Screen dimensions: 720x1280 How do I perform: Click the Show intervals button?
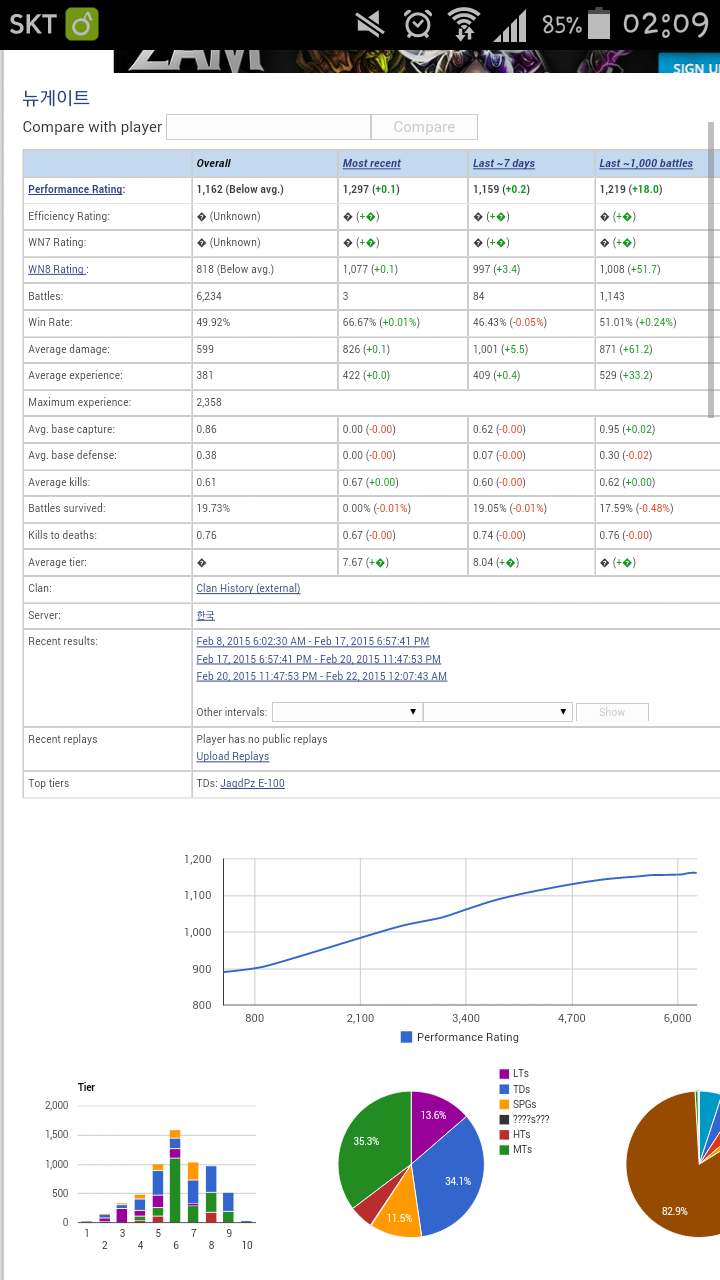tap(612, 712)
